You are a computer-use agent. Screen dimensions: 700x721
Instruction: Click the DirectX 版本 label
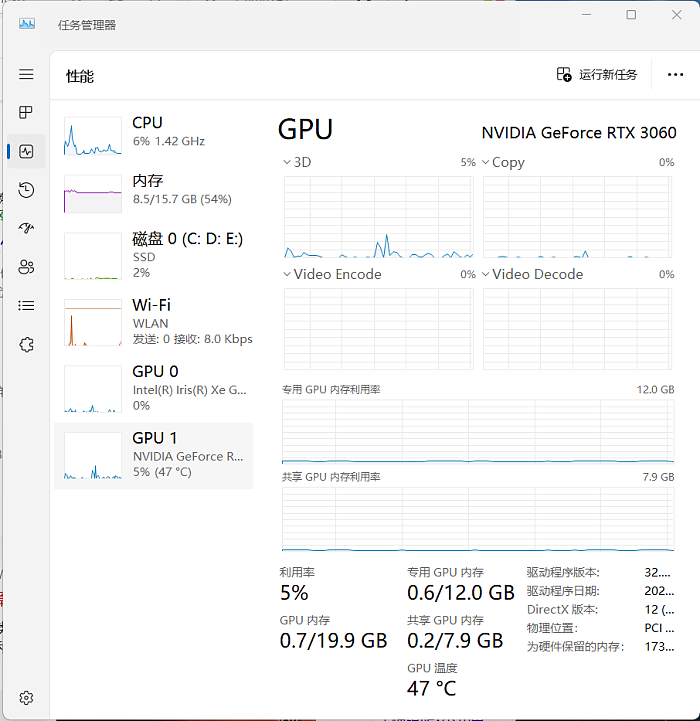[x=562, y=610]
